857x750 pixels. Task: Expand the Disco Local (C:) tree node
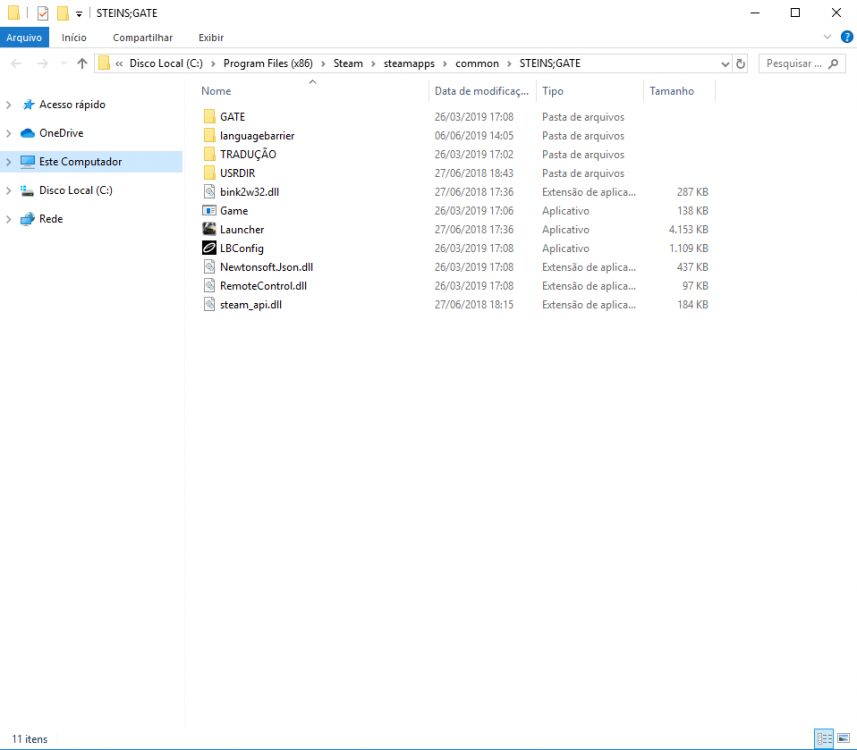pyautogui.click(x=8, y=190)
